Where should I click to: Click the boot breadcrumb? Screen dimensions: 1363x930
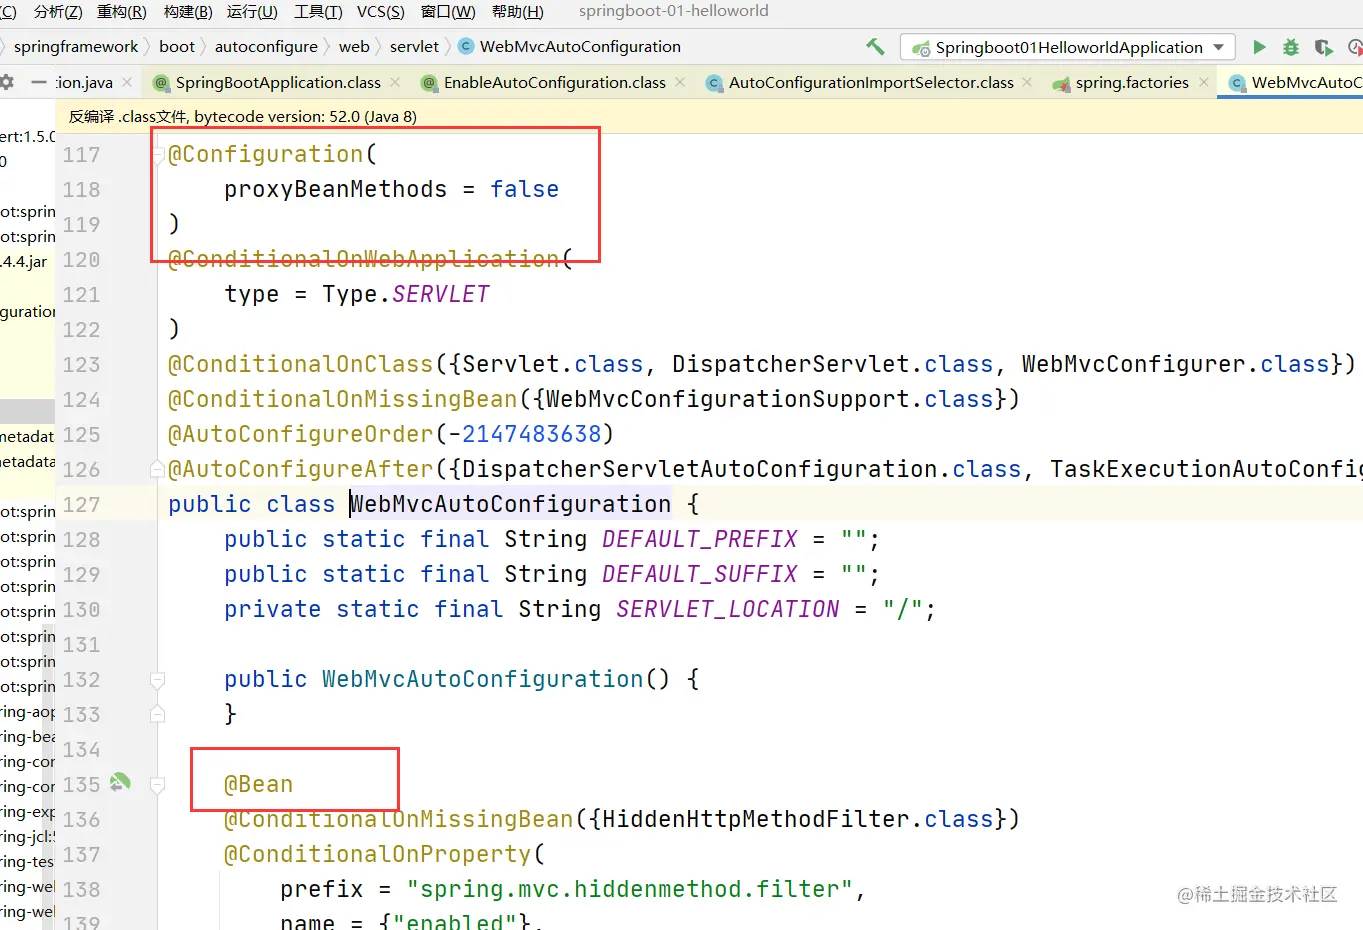point(177,47)
